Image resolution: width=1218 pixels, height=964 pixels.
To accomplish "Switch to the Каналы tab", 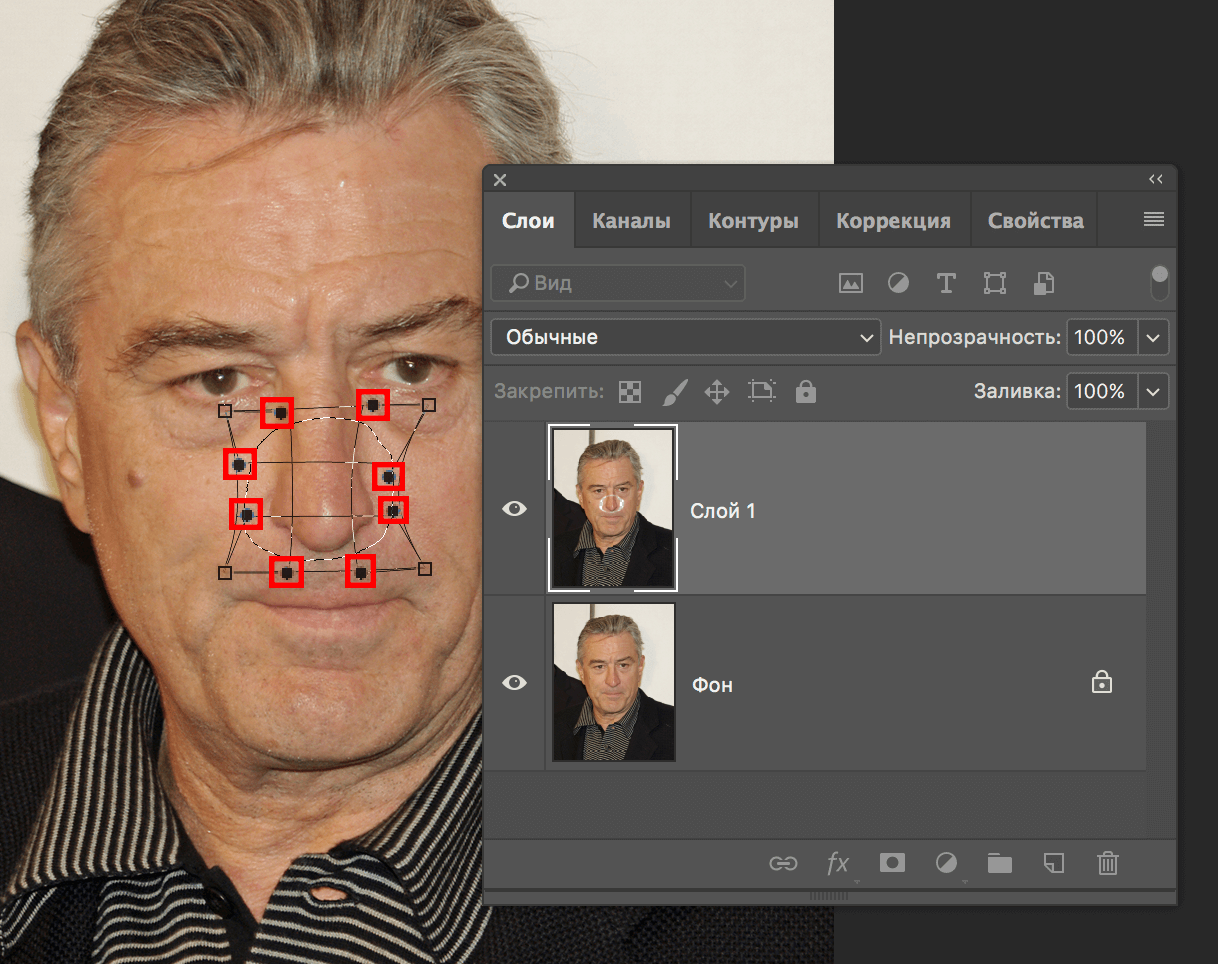I will [x=631, y=221].
